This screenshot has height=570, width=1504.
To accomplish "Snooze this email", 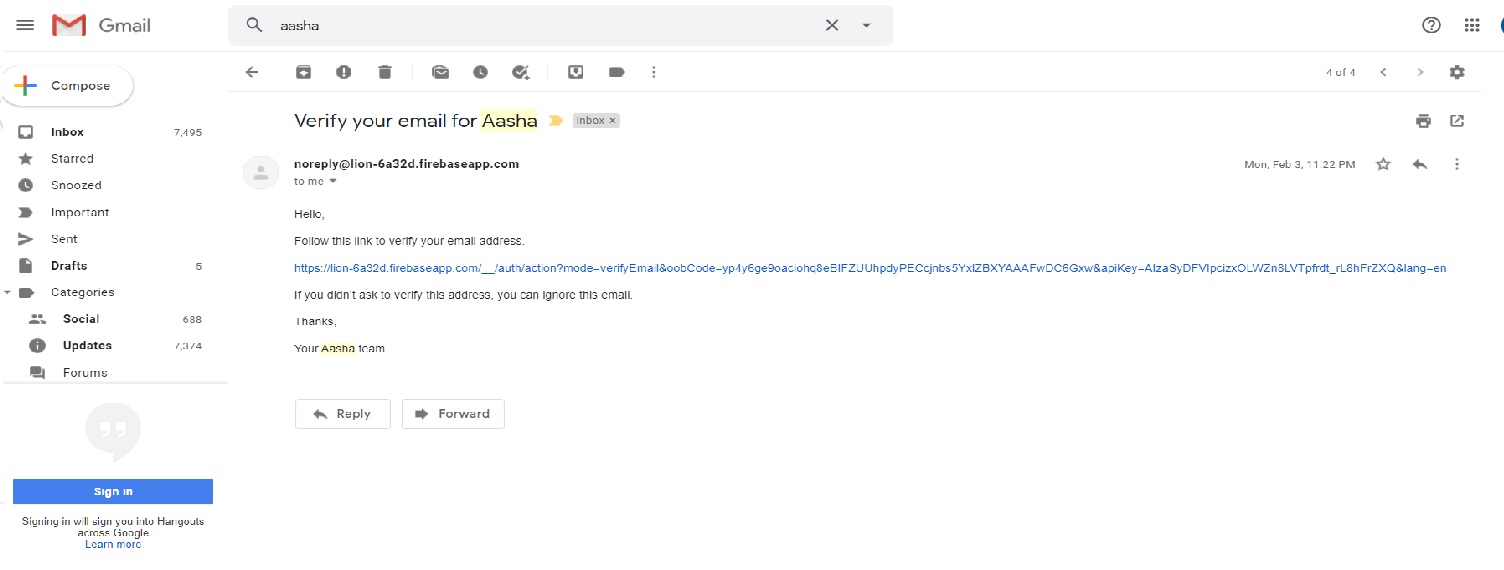I will click(480, 72).
